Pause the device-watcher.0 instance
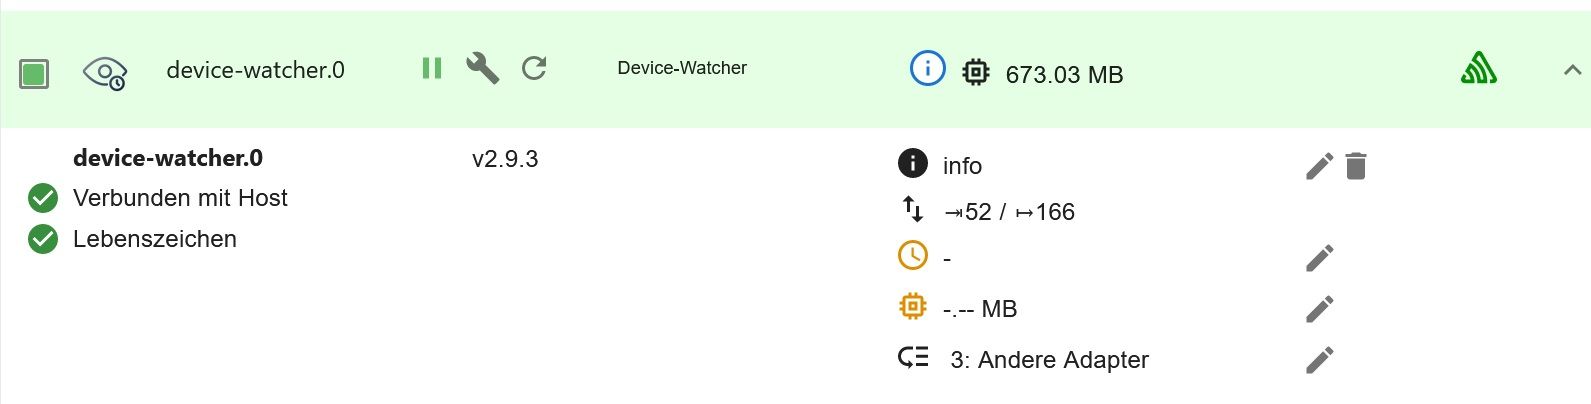1591x404 pixels. [x=432, y=68]
